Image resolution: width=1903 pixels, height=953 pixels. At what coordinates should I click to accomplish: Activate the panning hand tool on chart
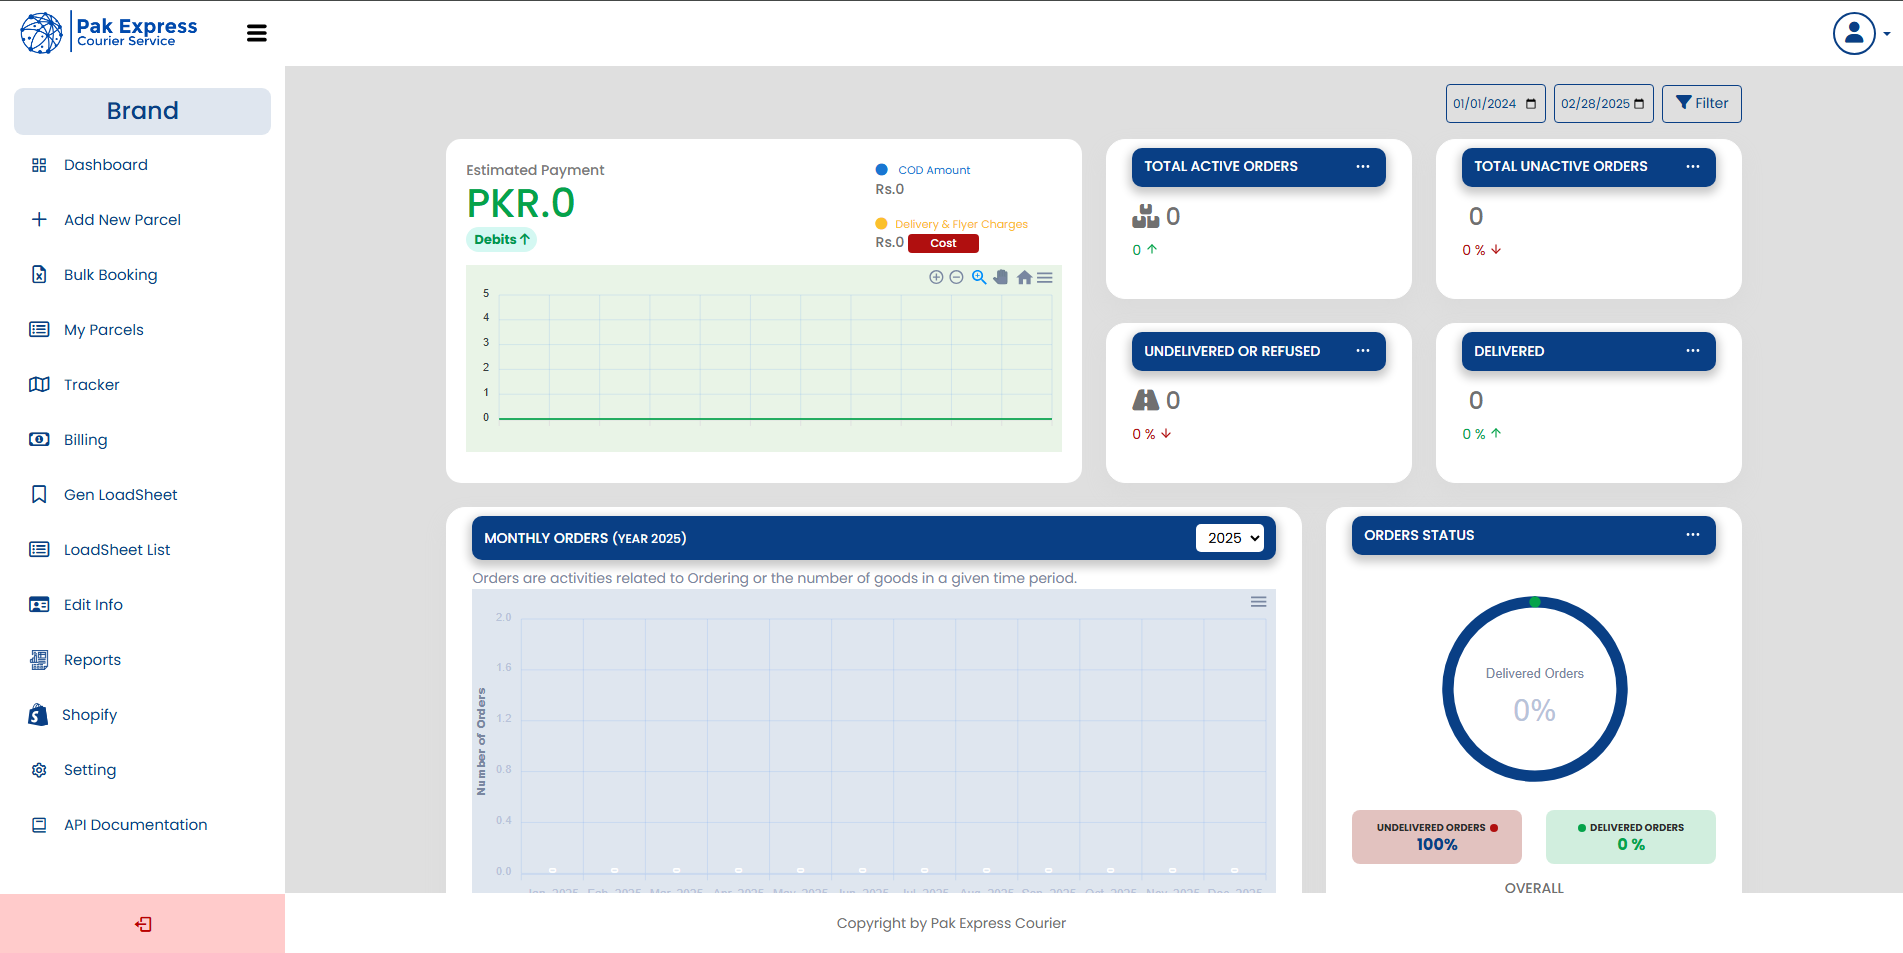click(x=1001, y=277)
